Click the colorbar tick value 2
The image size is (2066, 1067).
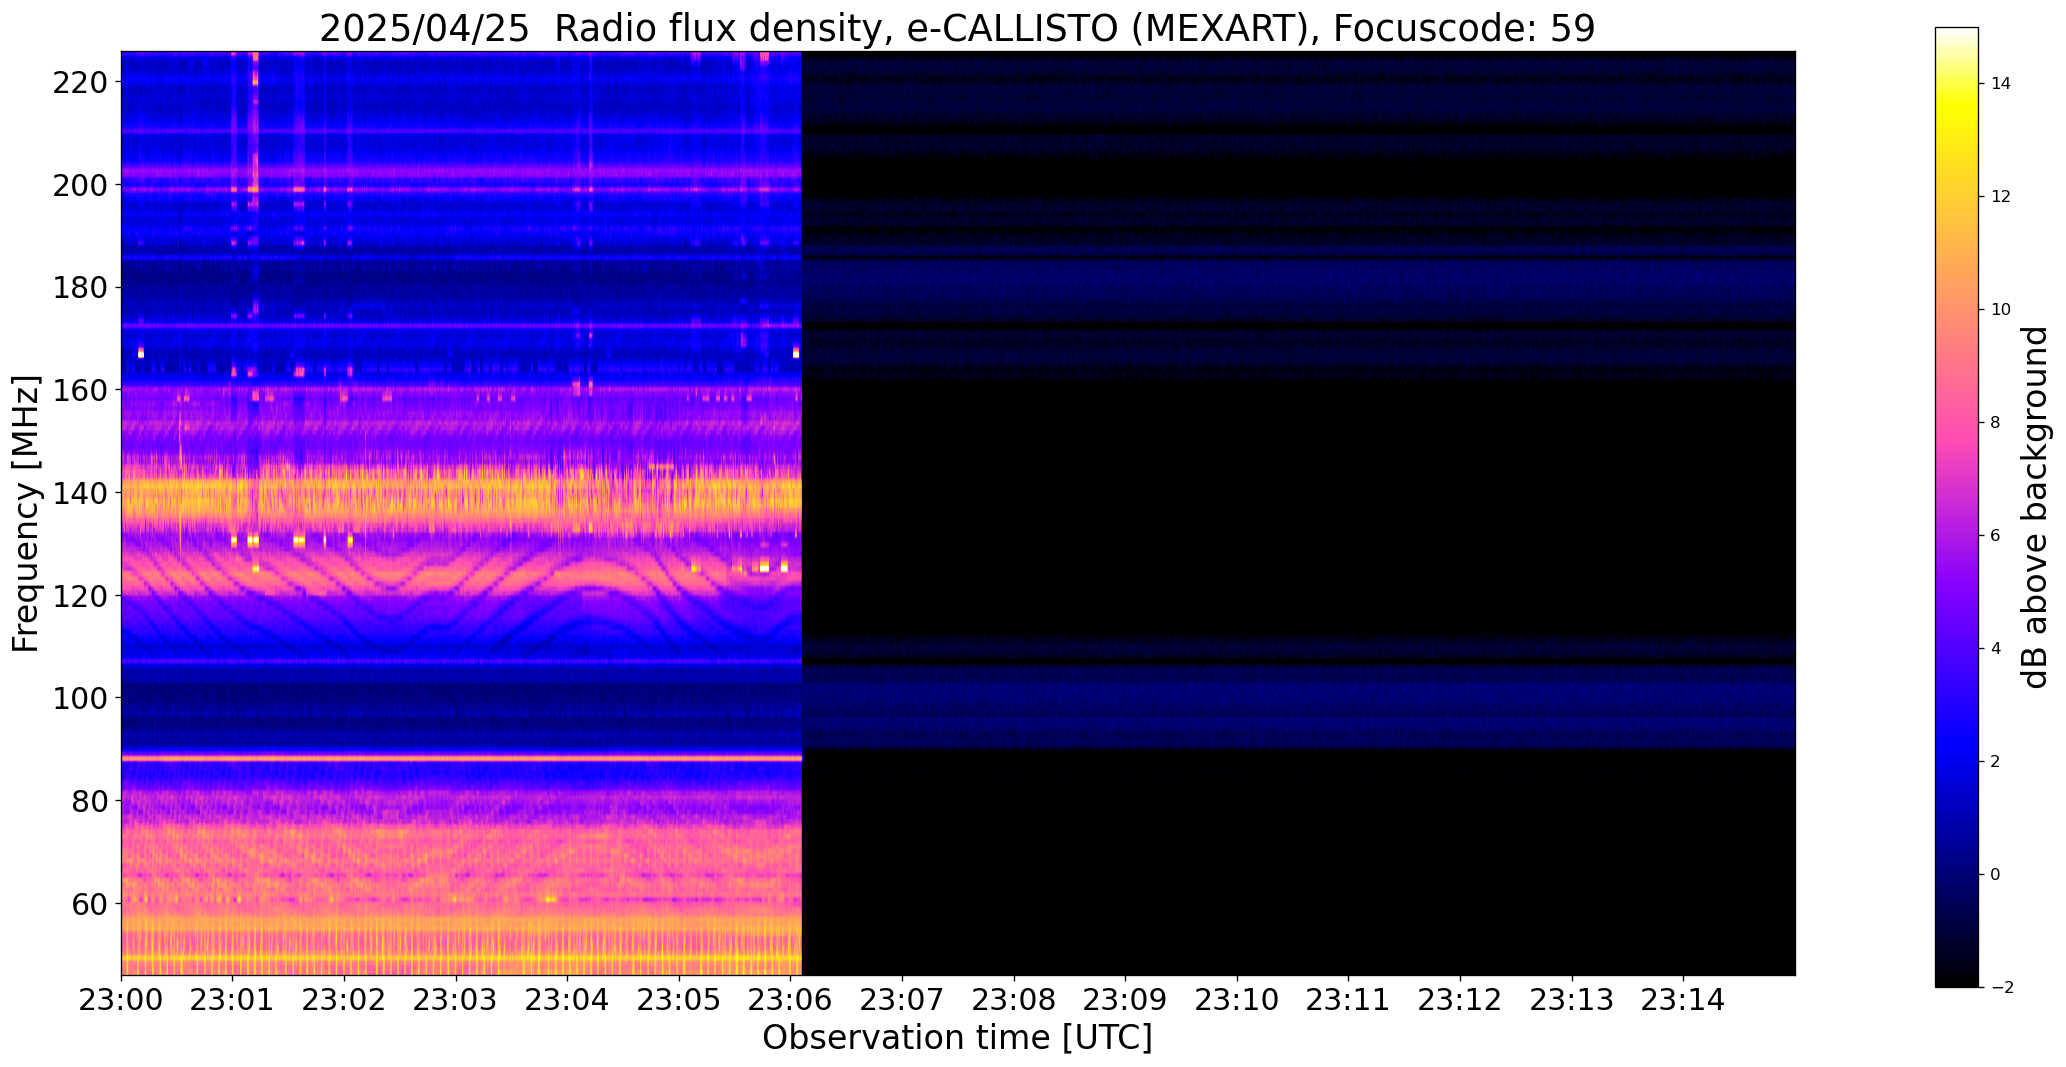(1996, 762)
